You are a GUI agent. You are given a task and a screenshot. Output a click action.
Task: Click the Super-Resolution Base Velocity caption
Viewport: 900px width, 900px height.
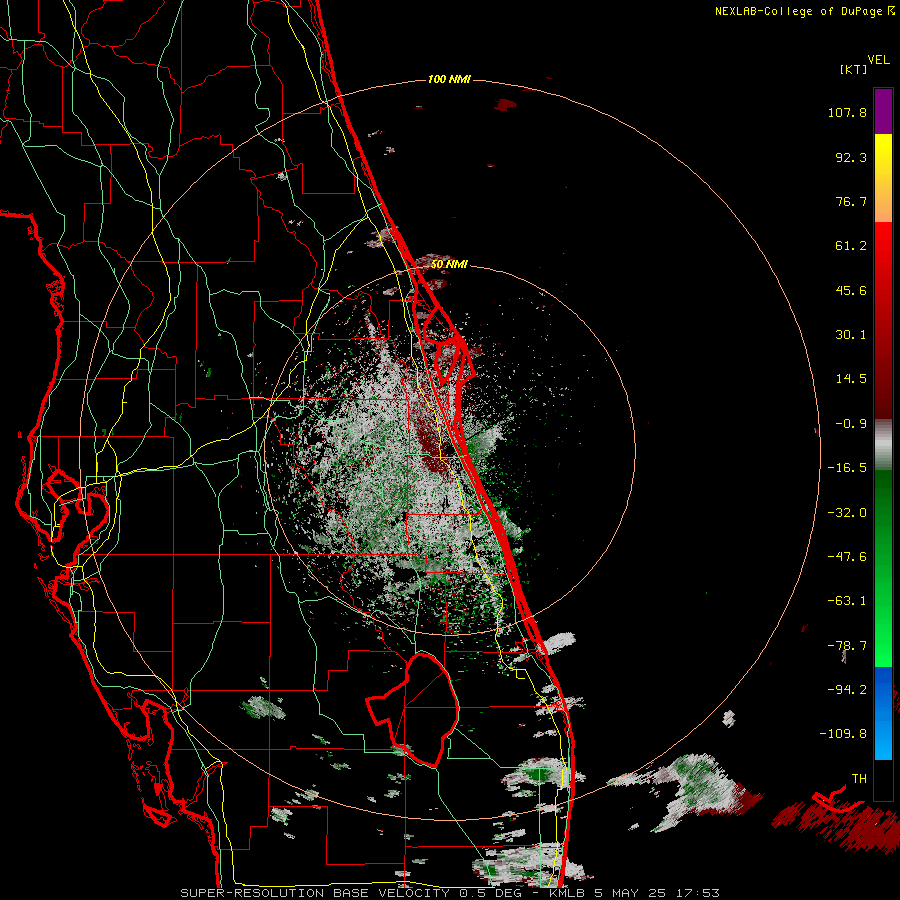pyautogui.click(x=450, y=893)
